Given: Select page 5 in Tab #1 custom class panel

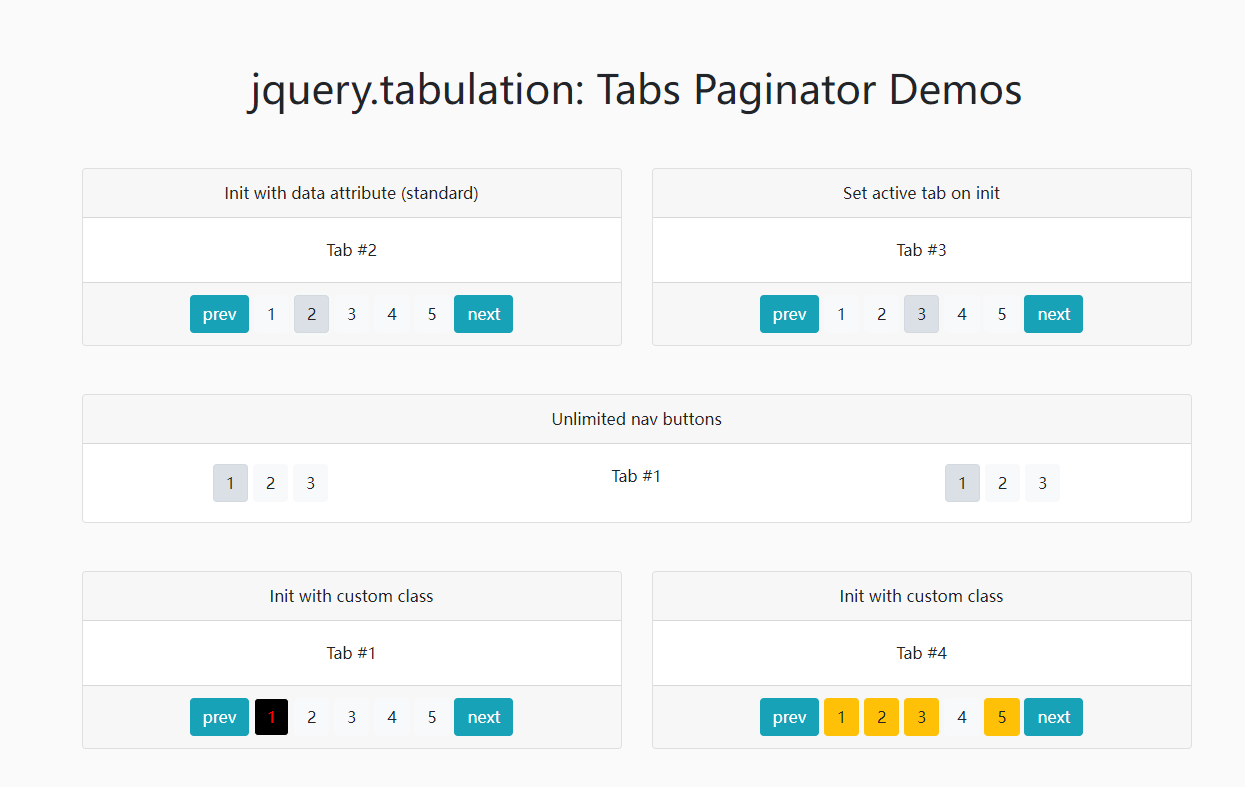Looking at the screenshot, I should point(431,717).
